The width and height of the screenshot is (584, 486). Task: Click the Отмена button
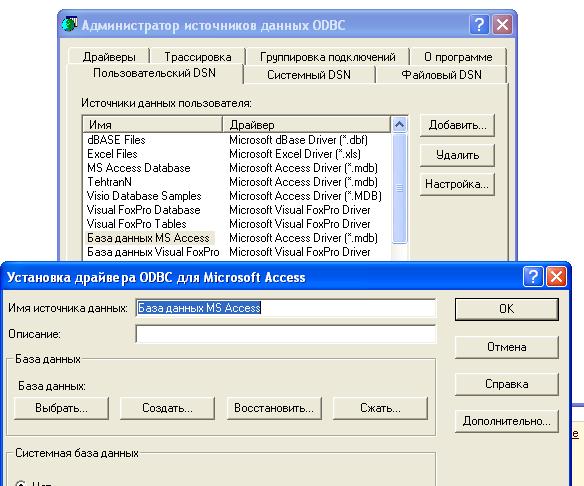click(x=507, y=347)
